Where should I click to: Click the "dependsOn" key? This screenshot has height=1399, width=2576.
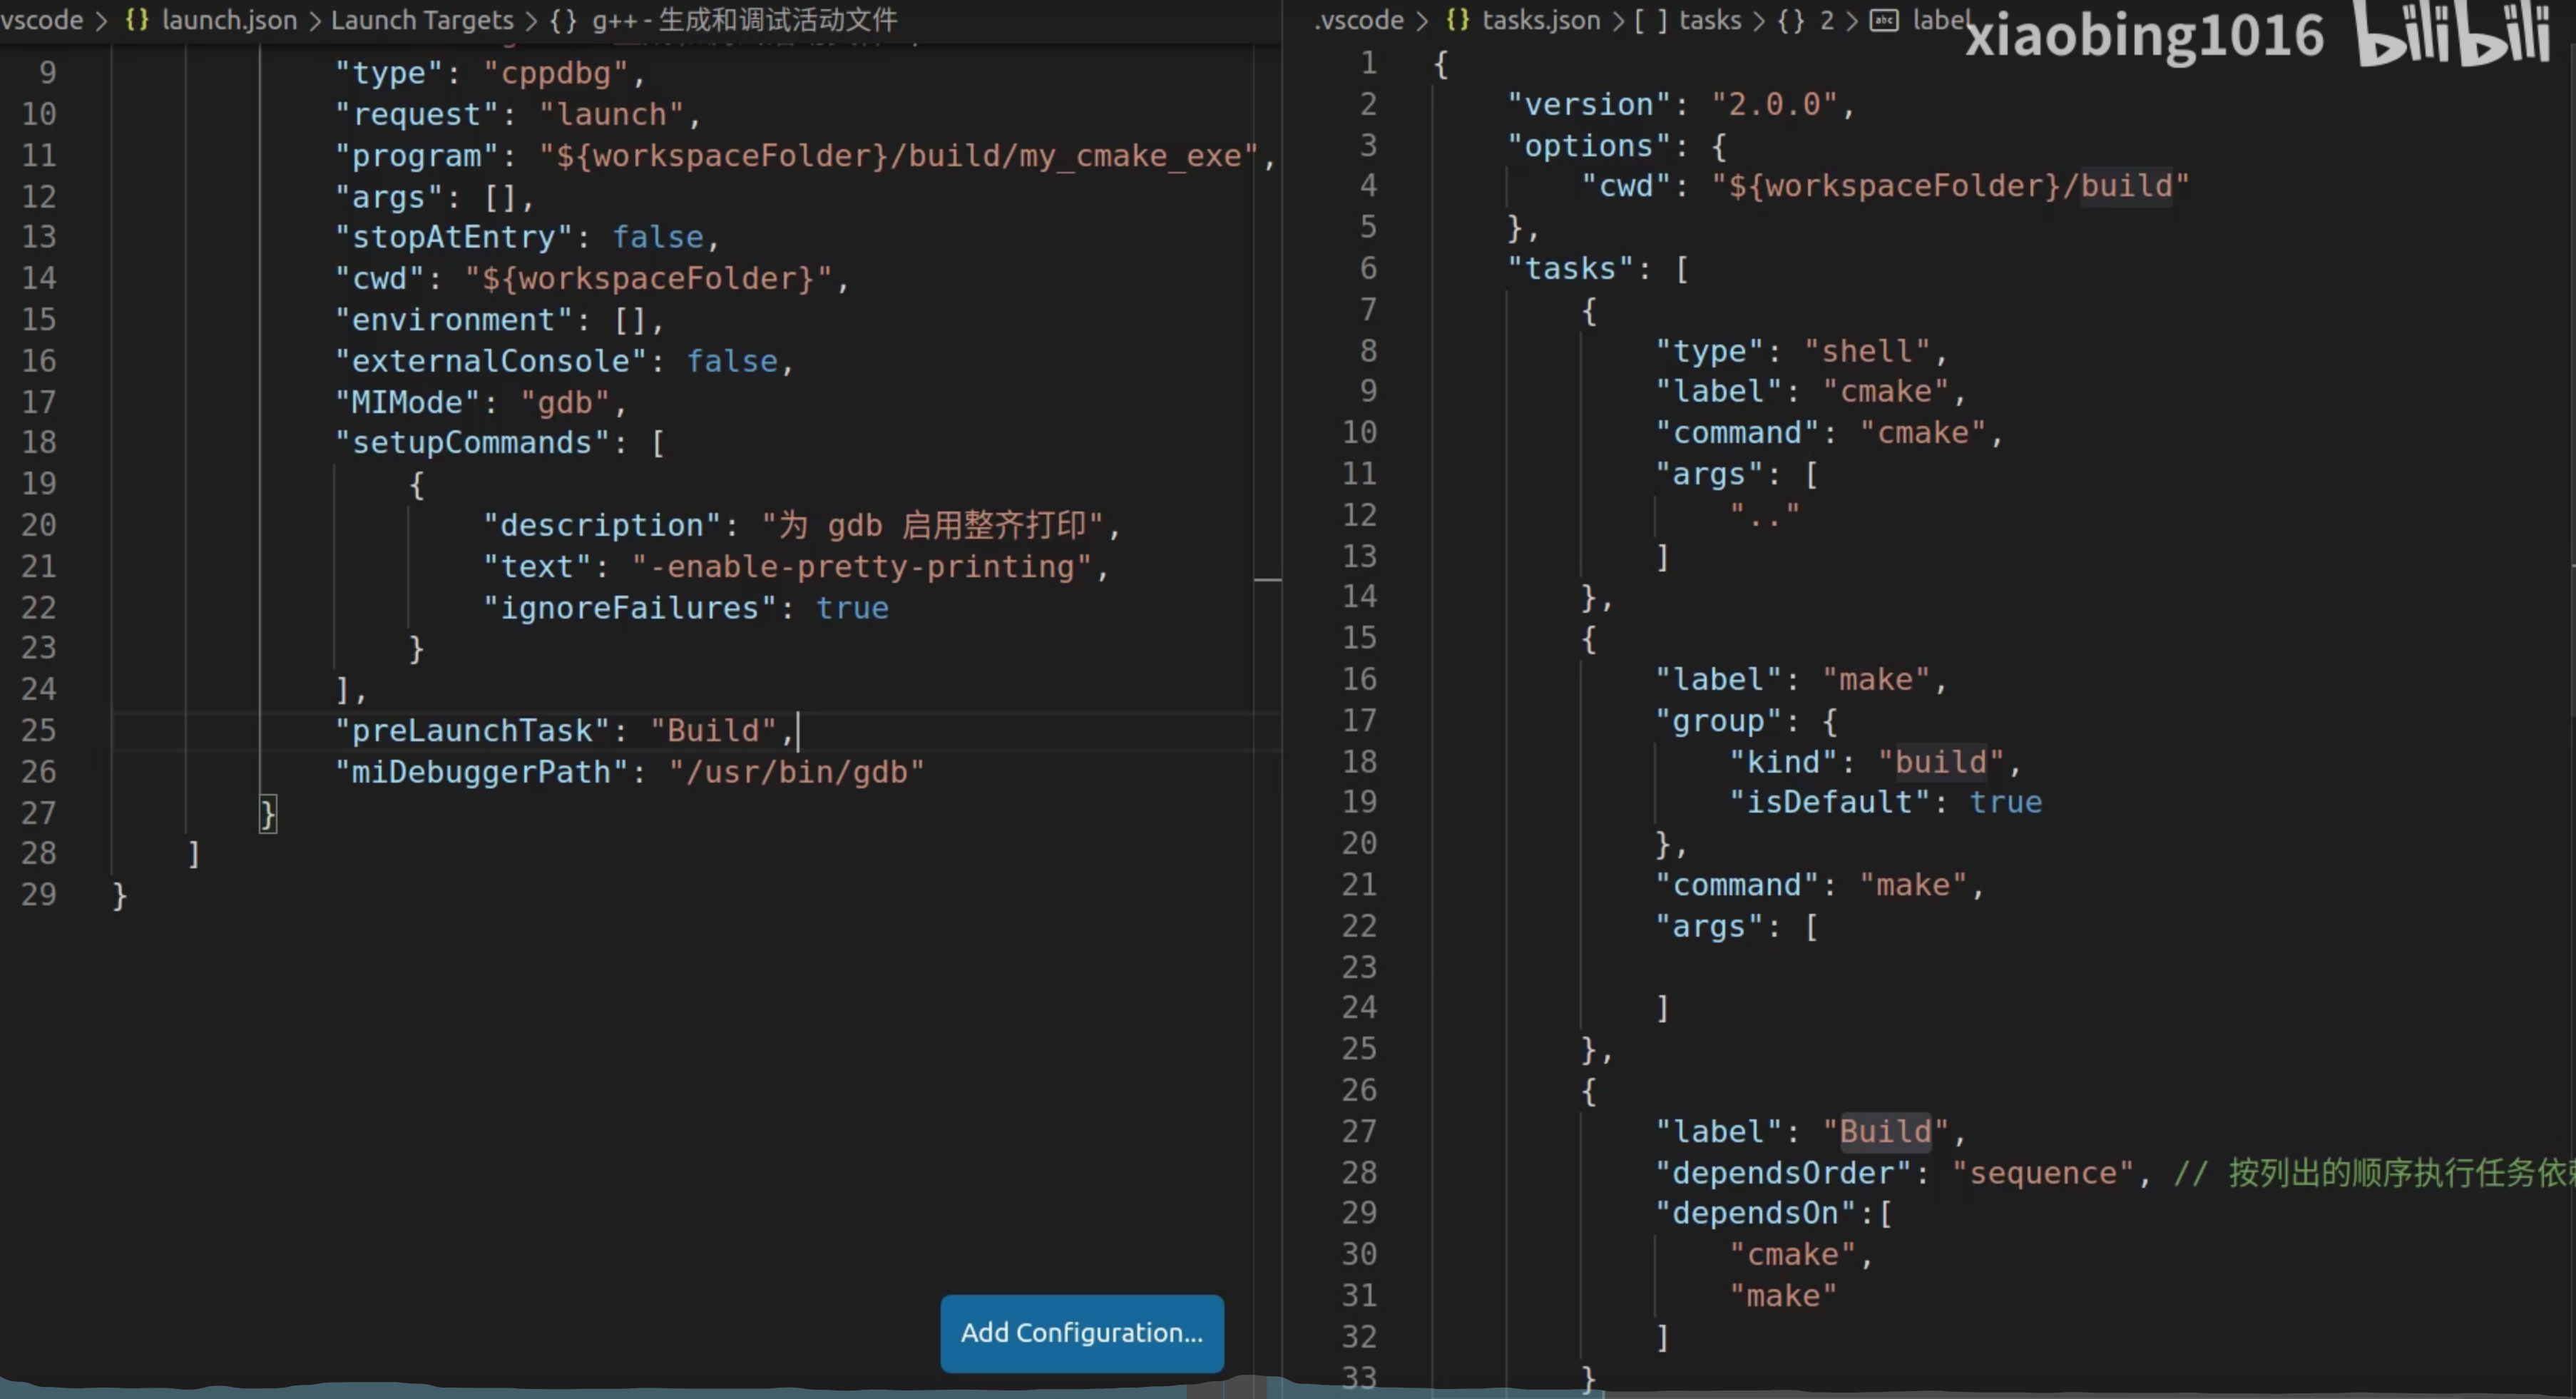1756,1214
